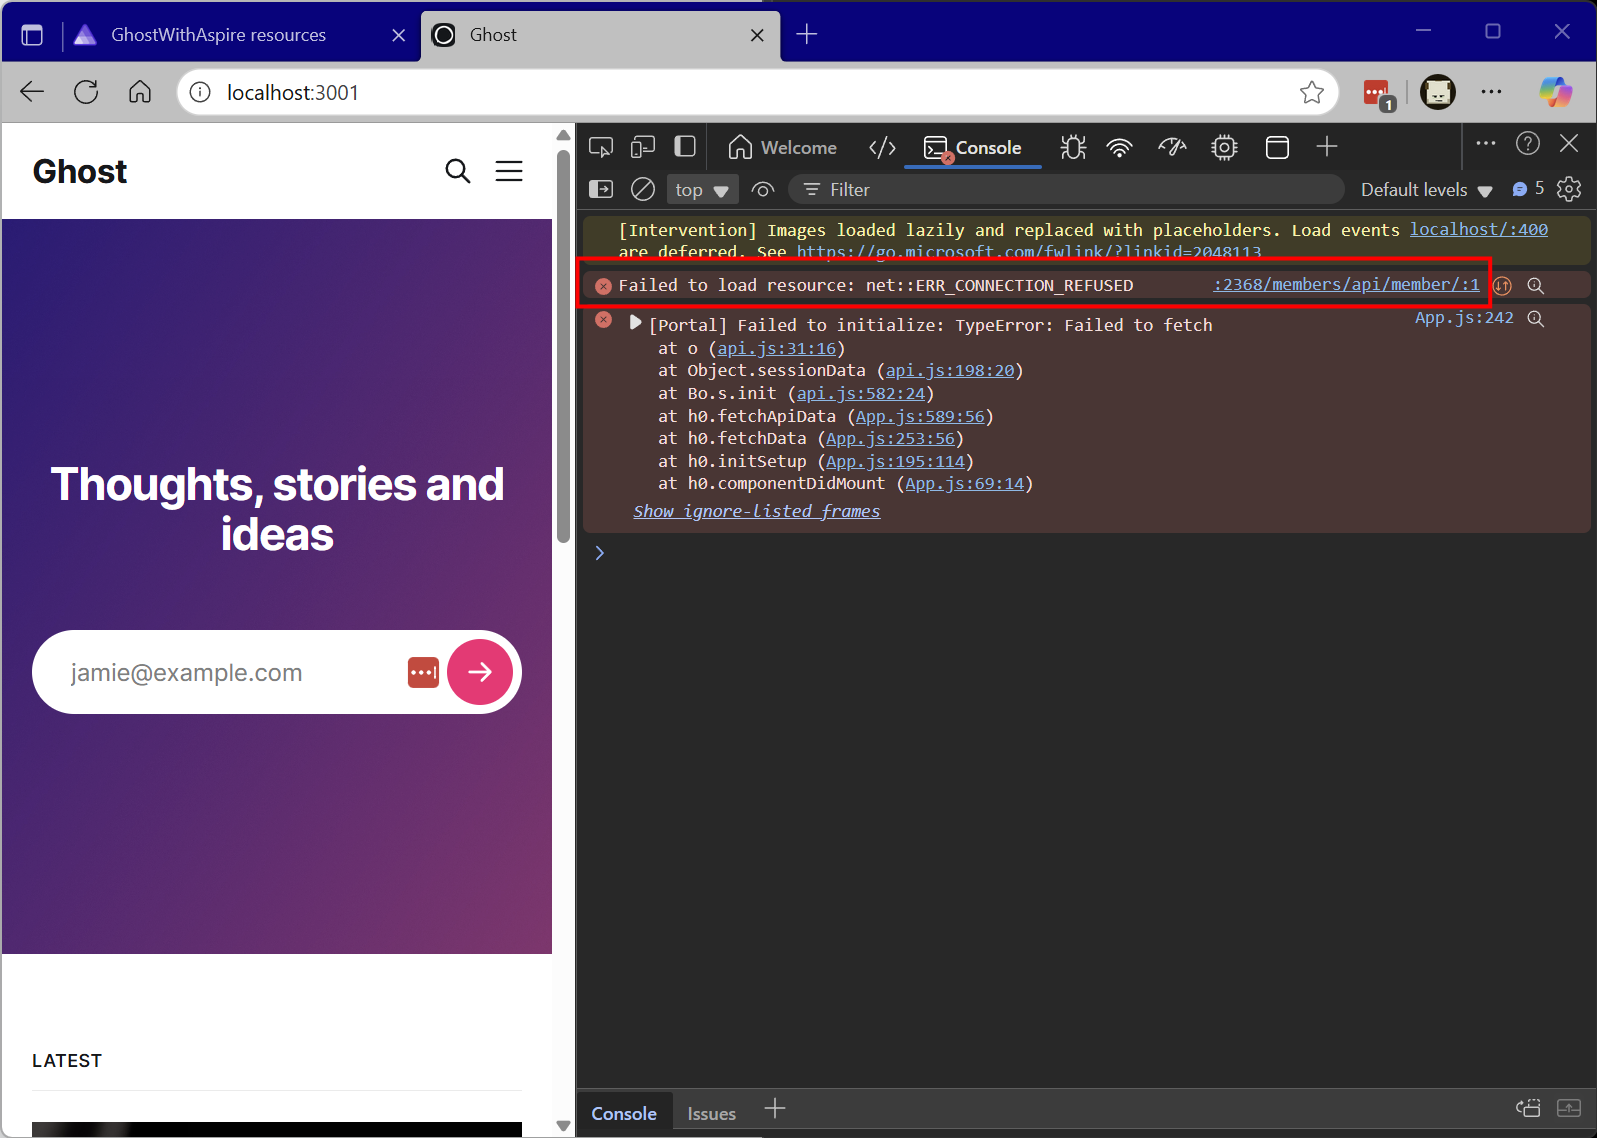Switch to the GhostWithAspire resources tab
Viewport: 1597px width, 1138px height.
(x=218, y=35)
